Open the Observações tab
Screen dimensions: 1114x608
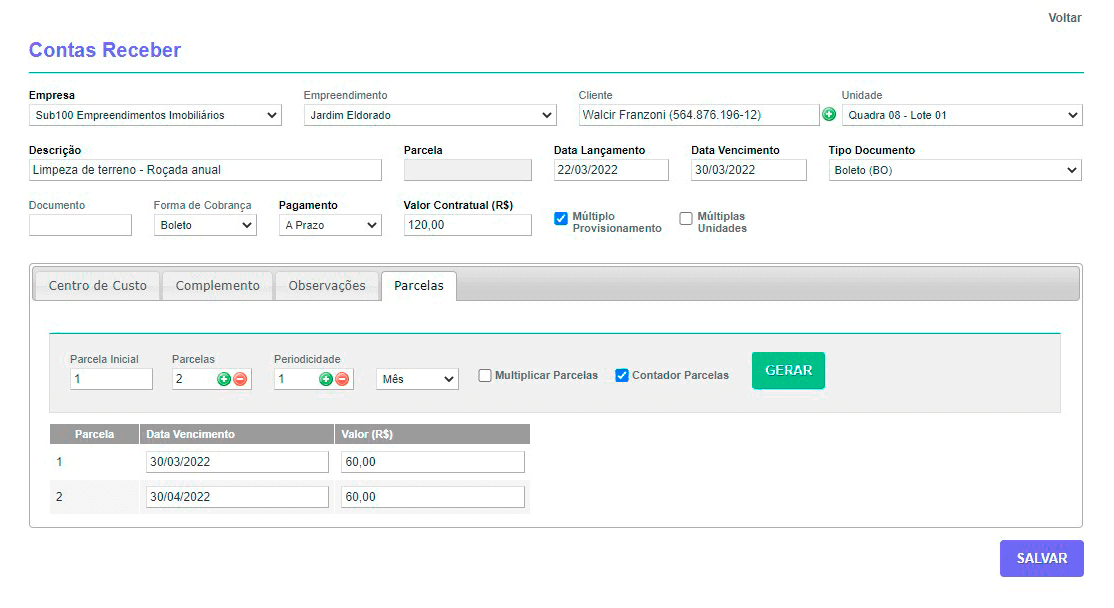click(327, 286)
